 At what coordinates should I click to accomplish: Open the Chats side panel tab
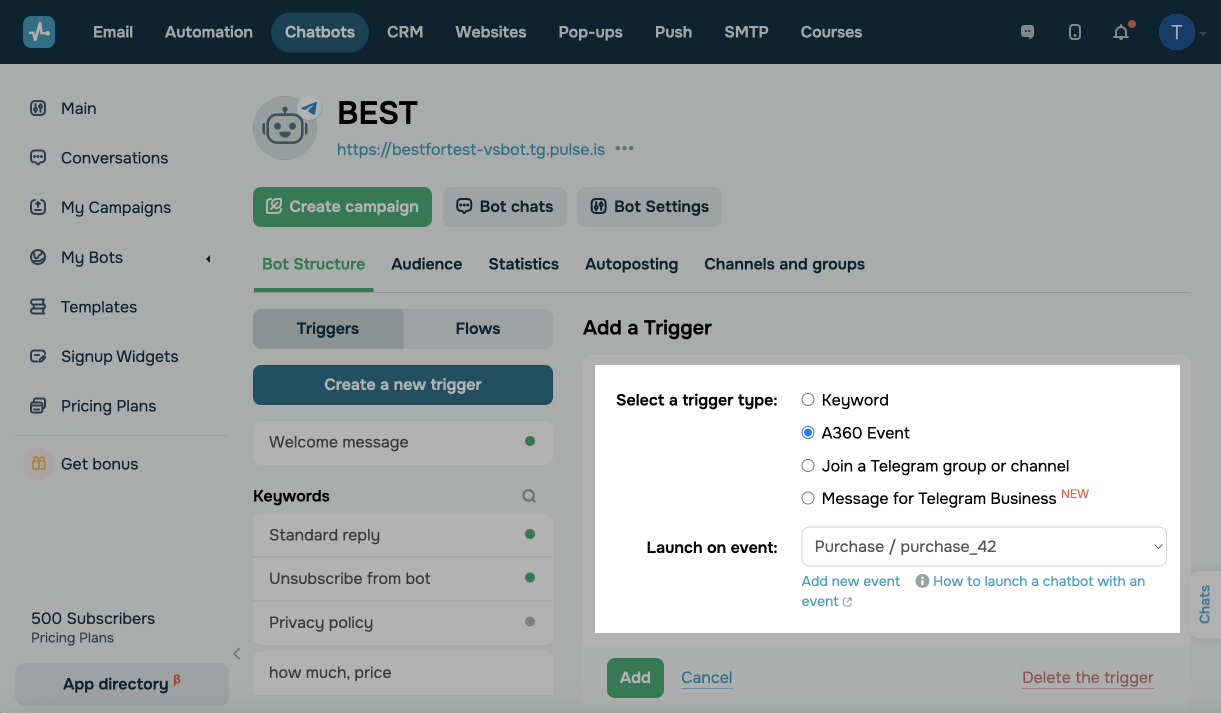pos(1205,604)
